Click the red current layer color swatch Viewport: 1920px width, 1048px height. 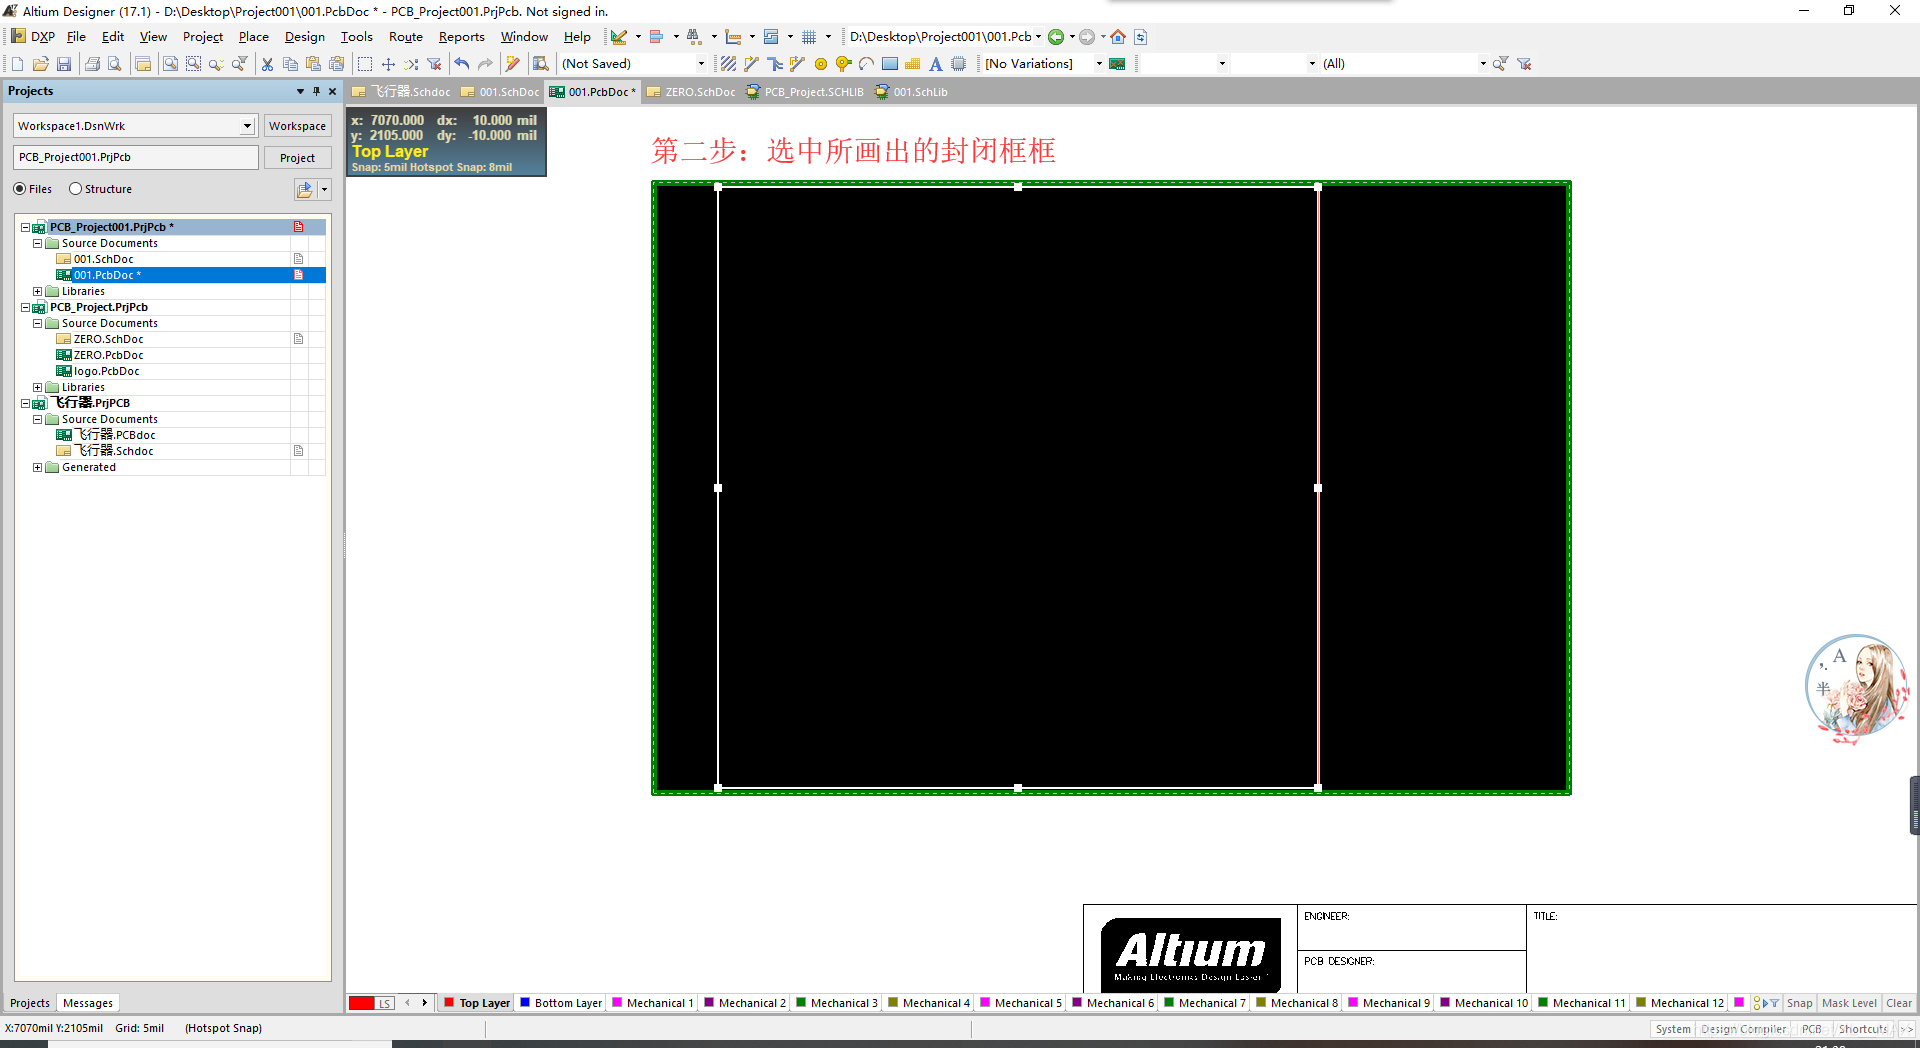pos(361,1003)
